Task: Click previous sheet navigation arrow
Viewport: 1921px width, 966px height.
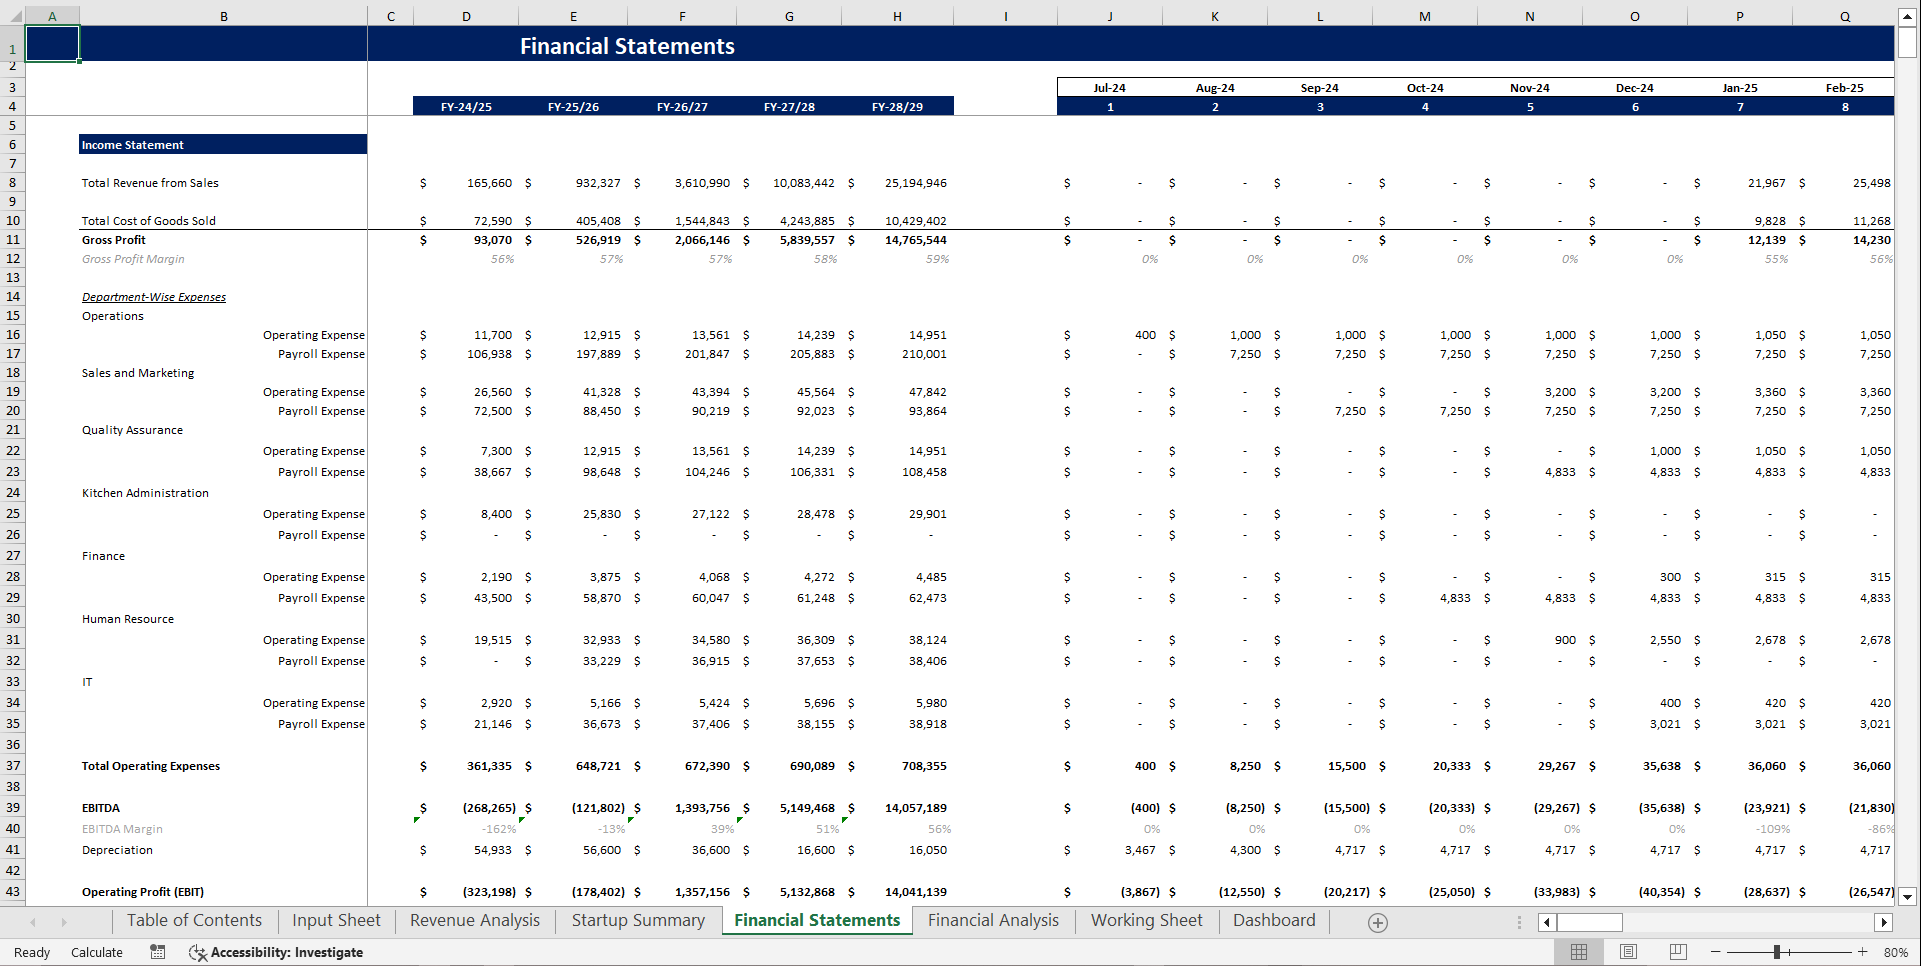Action: 33,922
